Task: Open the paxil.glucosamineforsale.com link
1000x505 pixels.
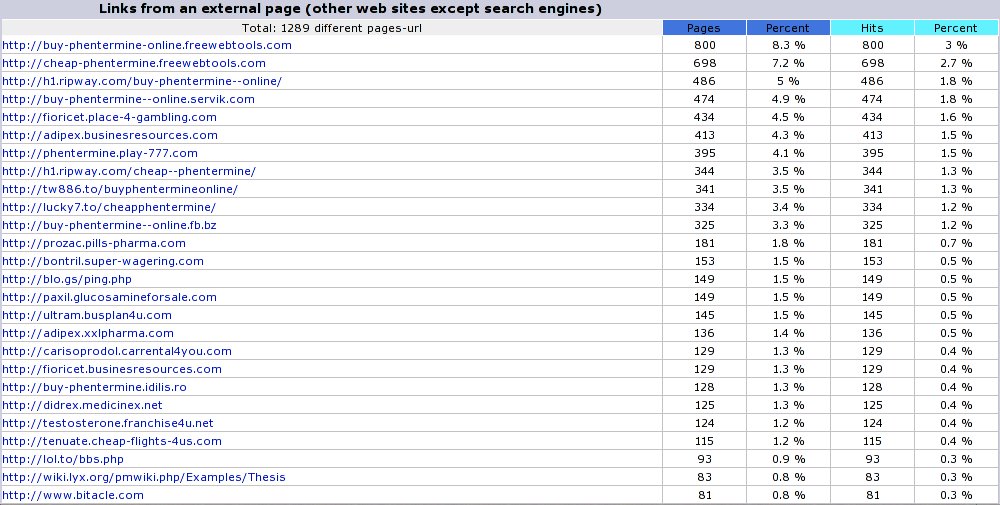Action: tap(109, 297)
